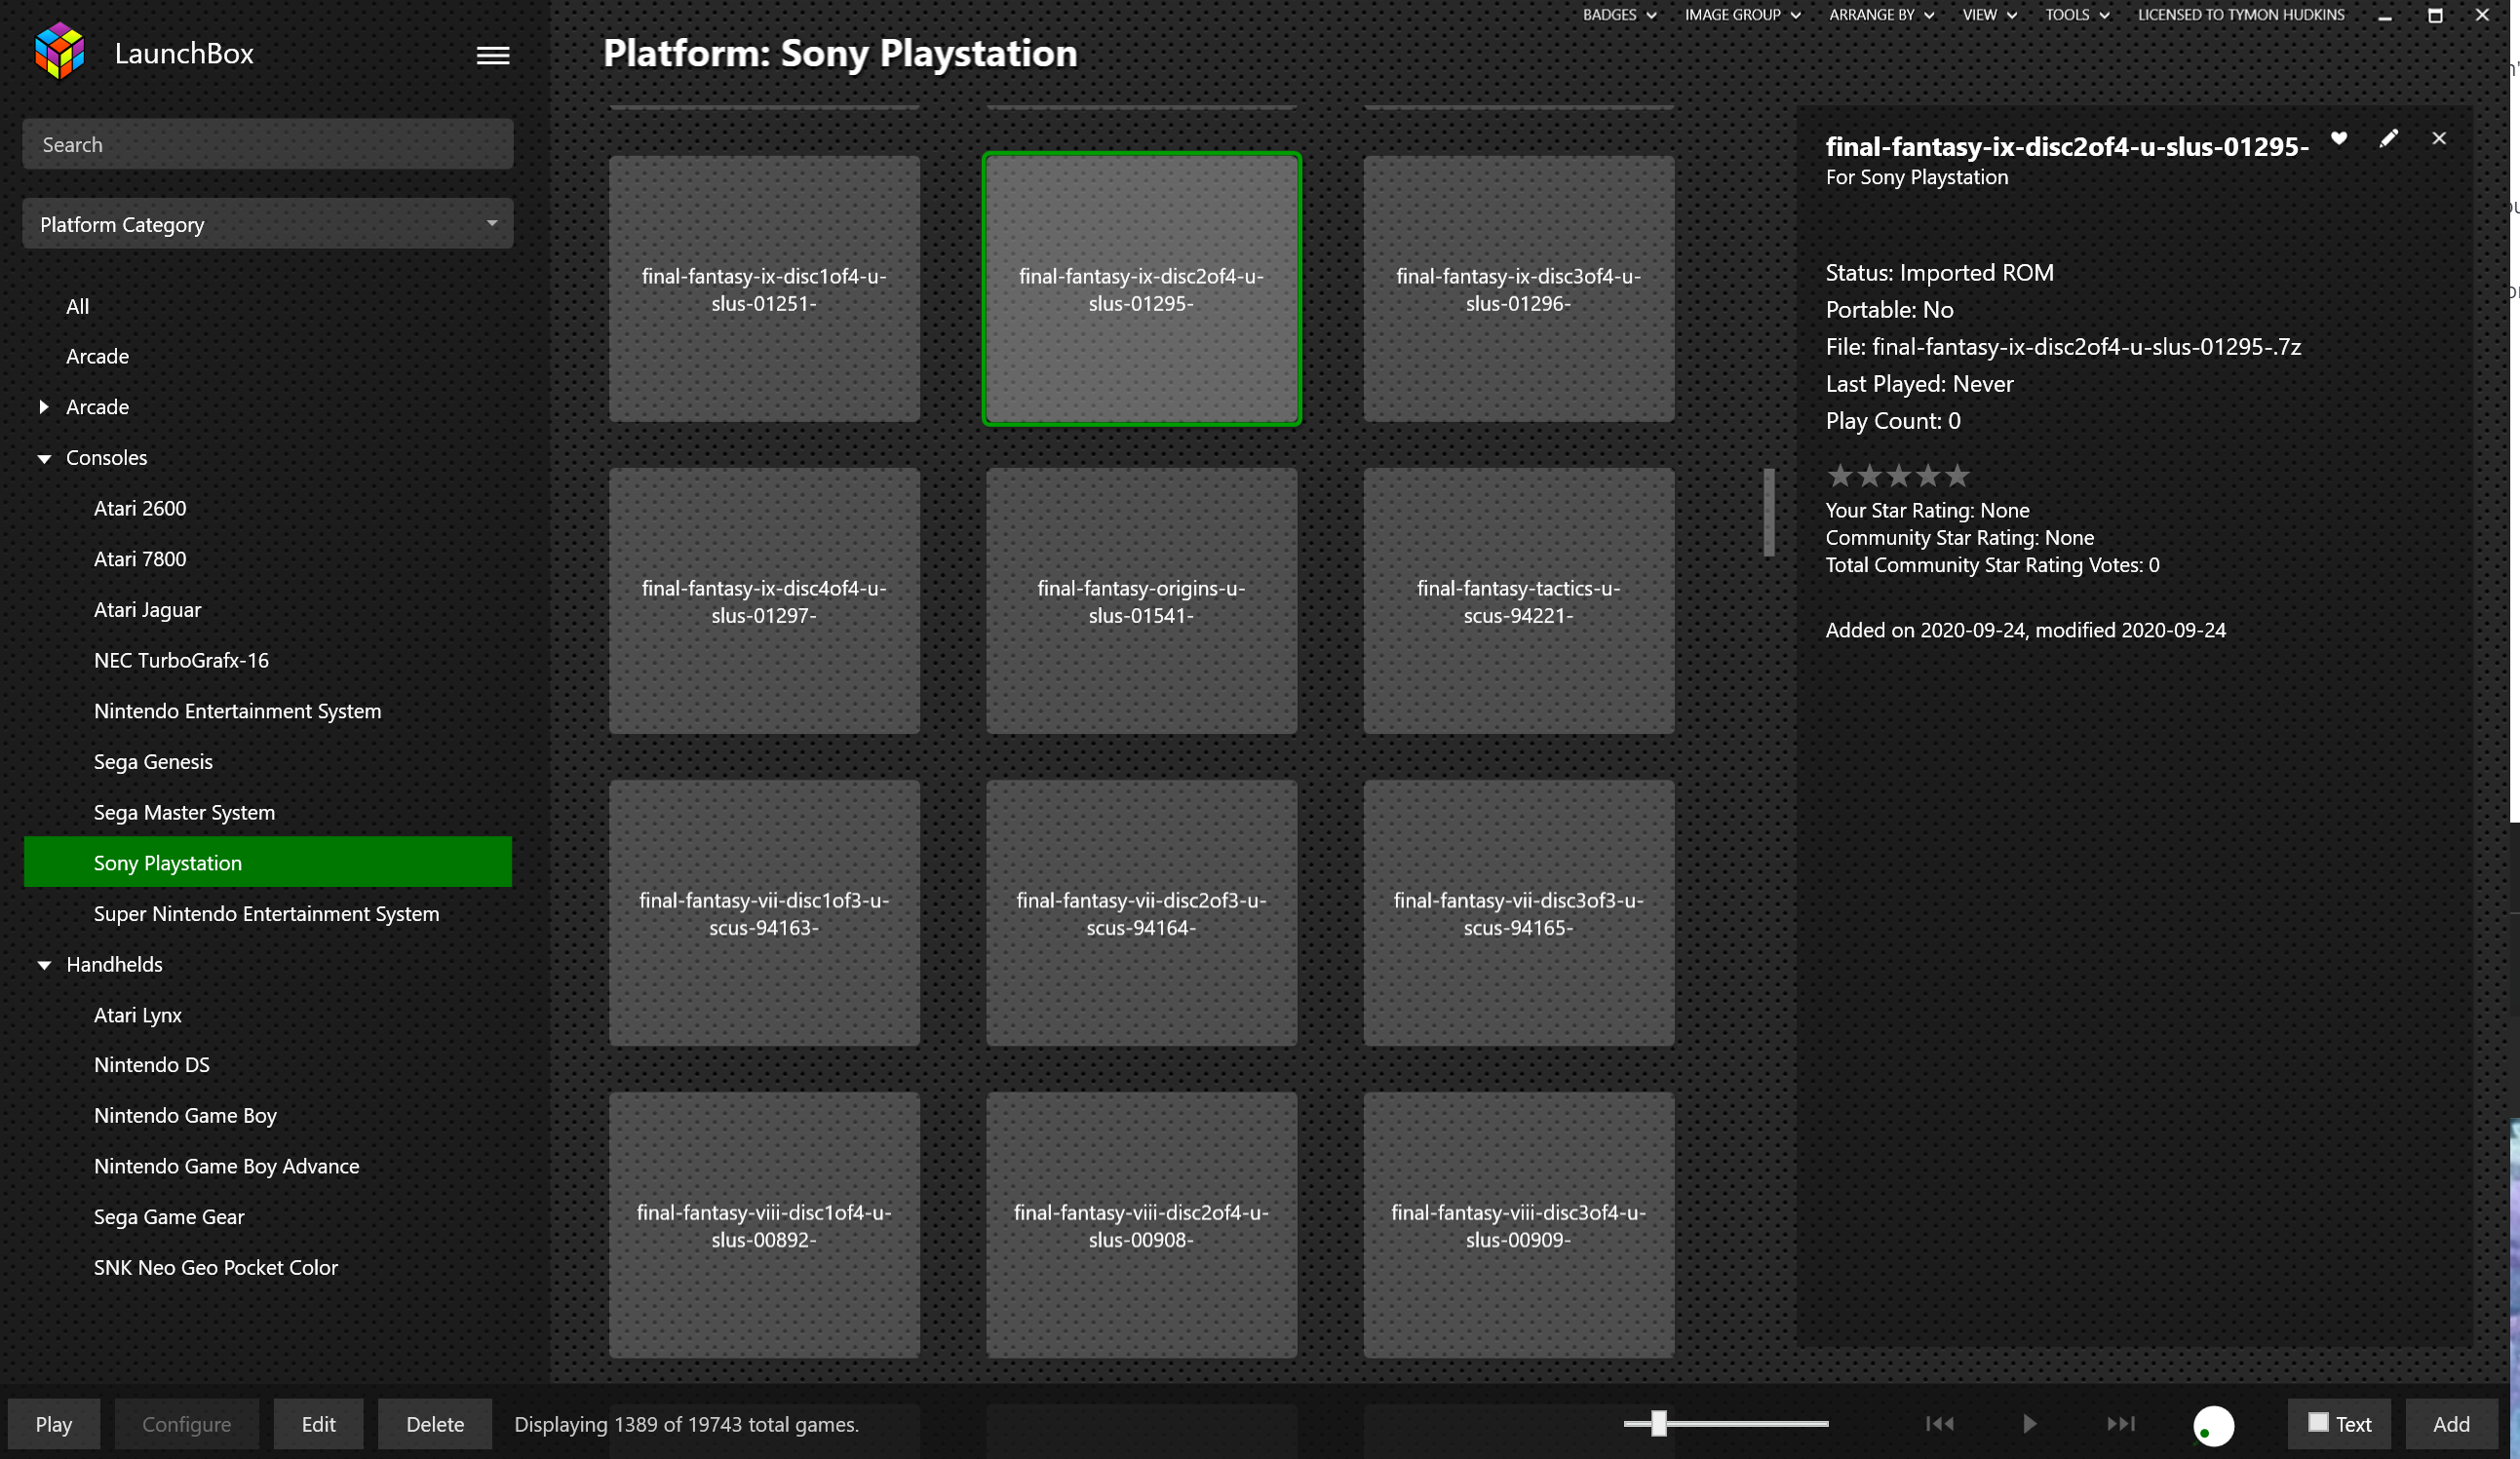Image resolution: width=2520 pixels, height=1459 pixels.
Task: Select final-fantasy-tactics game tile
Action: pos(1518,601)
